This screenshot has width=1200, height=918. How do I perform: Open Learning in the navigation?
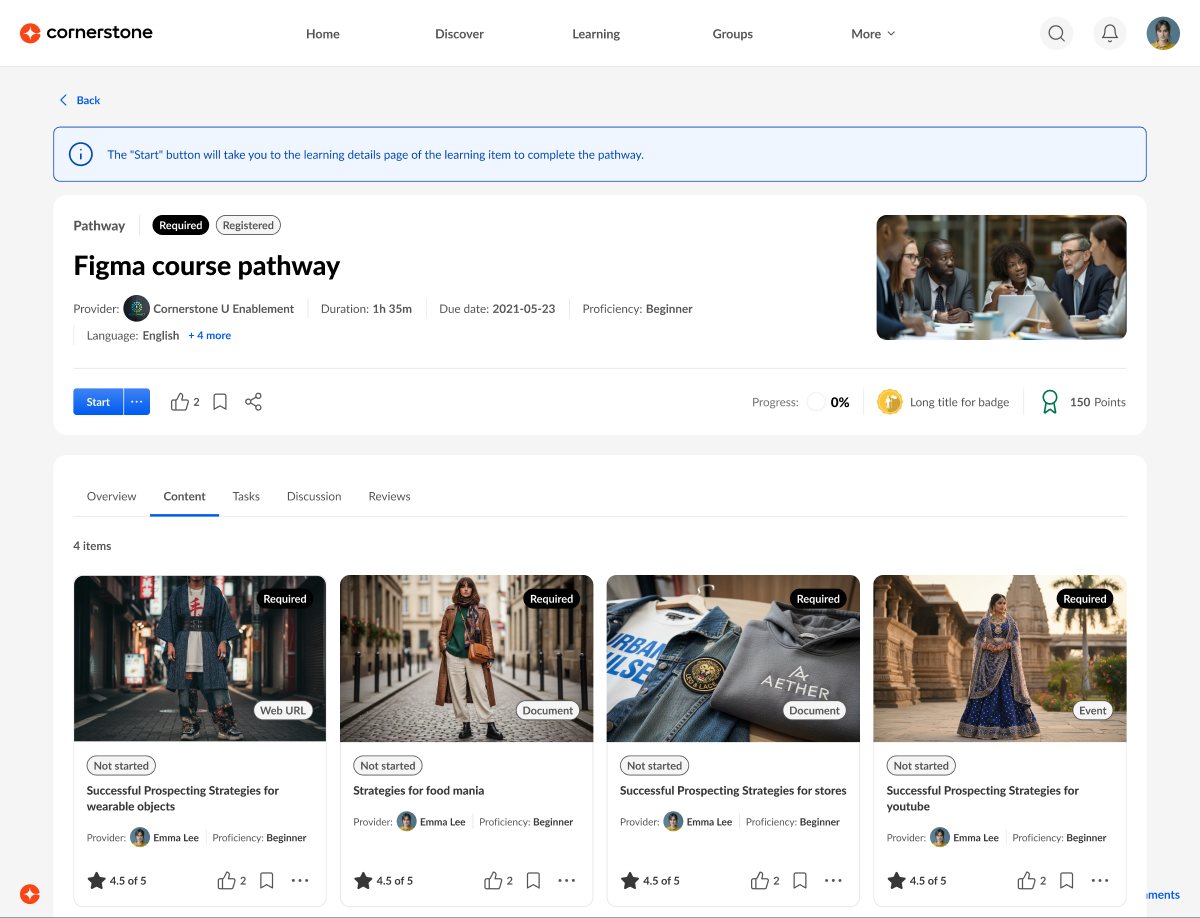pyautogui.click(x=596, y=34)
